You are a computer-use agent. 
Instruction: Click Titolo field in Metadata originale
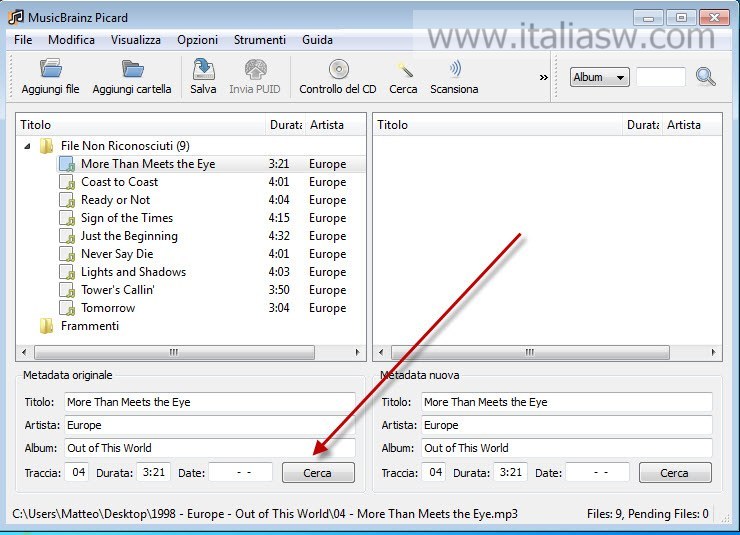[210, 402]
